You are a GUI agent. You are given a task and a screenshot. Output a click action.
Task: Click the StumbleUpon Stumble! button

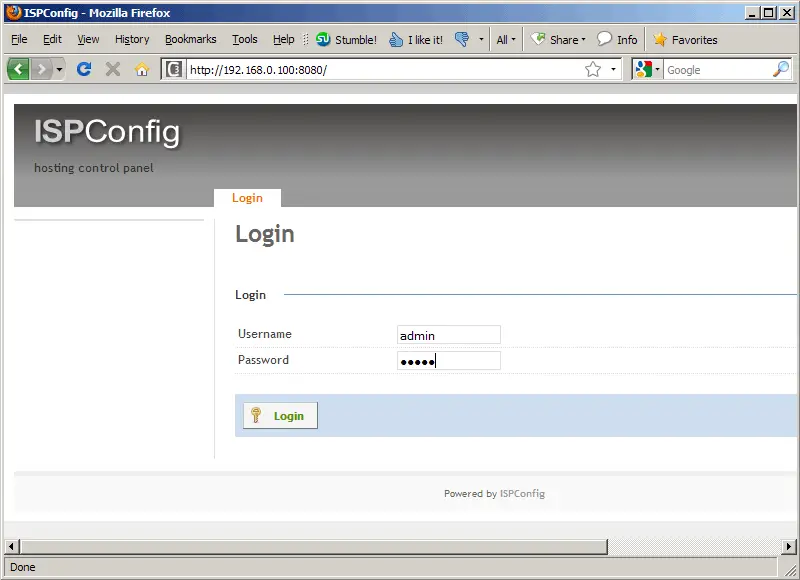pos(346,40)
